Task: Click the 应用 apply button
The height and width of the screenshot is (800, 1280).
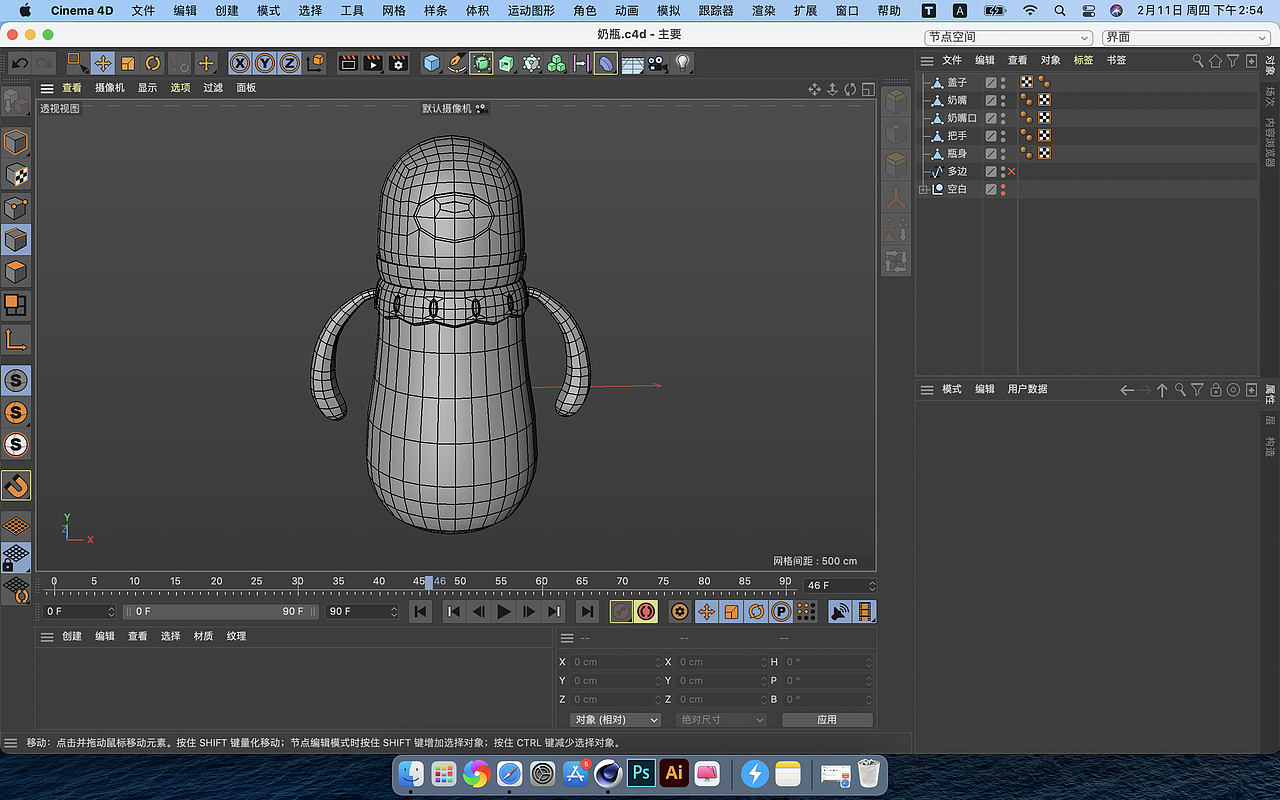Action: point(826,720)
